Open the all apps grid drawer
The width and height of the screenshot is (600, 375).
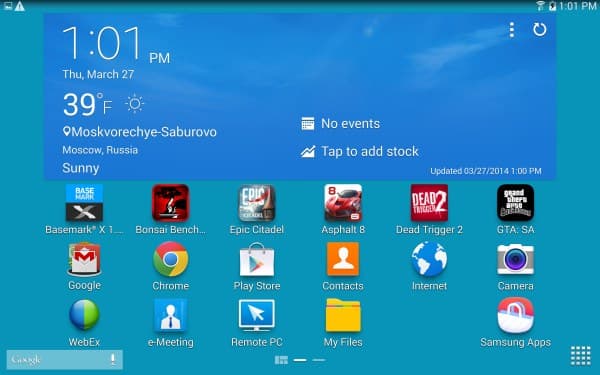pos(580,355)
